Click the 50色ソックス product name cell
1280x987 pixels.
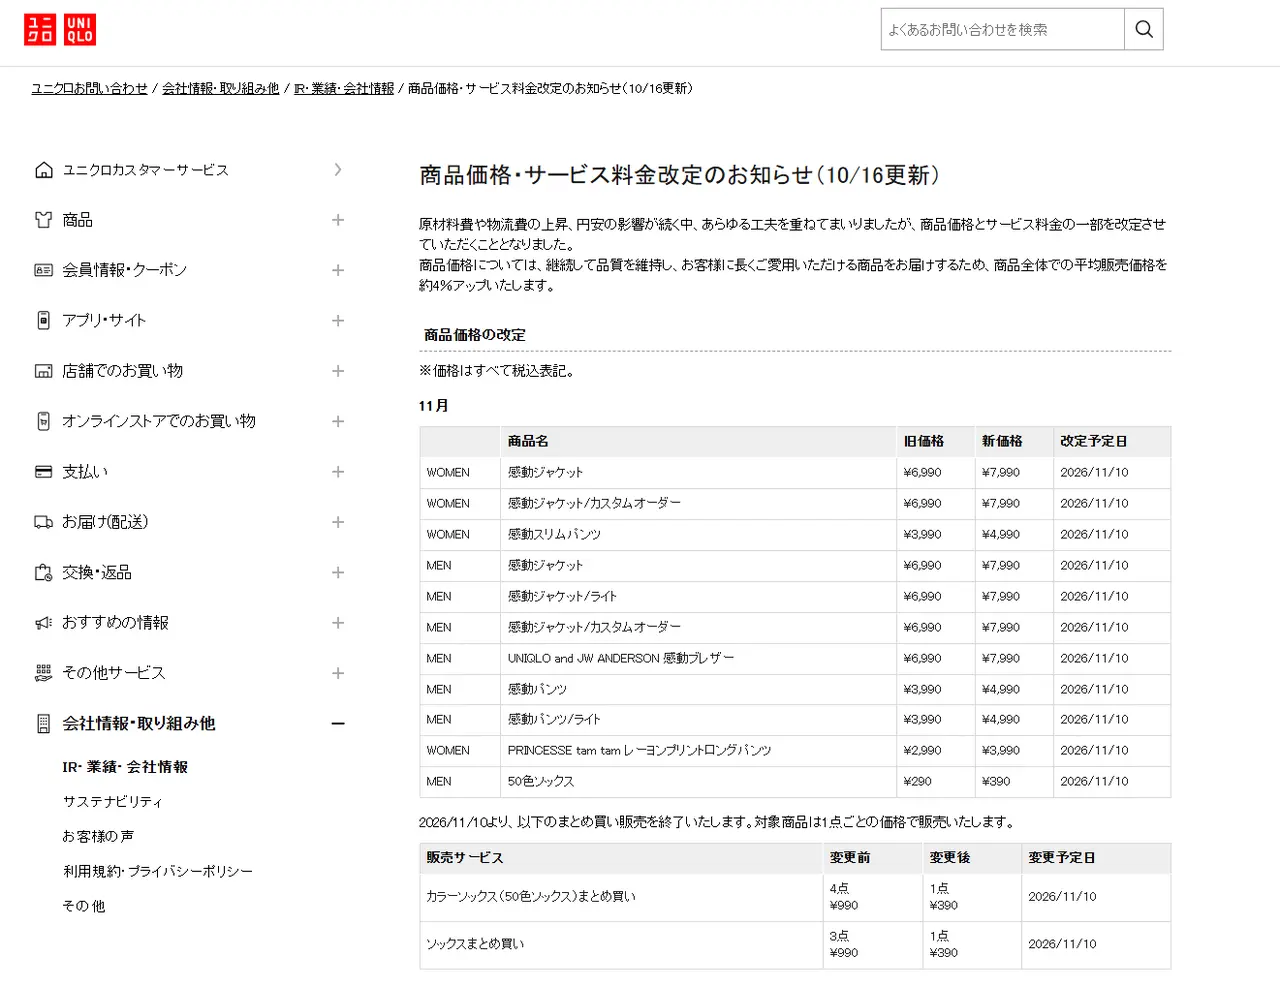[698, 781]
